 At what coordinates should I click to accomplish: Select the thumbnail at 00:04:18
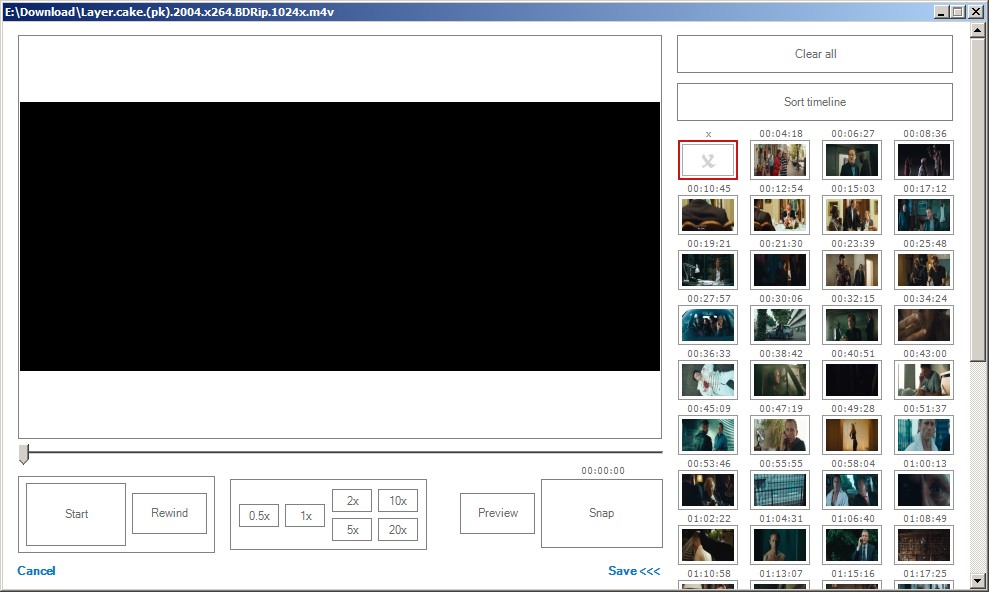click(x=780, y=160)
